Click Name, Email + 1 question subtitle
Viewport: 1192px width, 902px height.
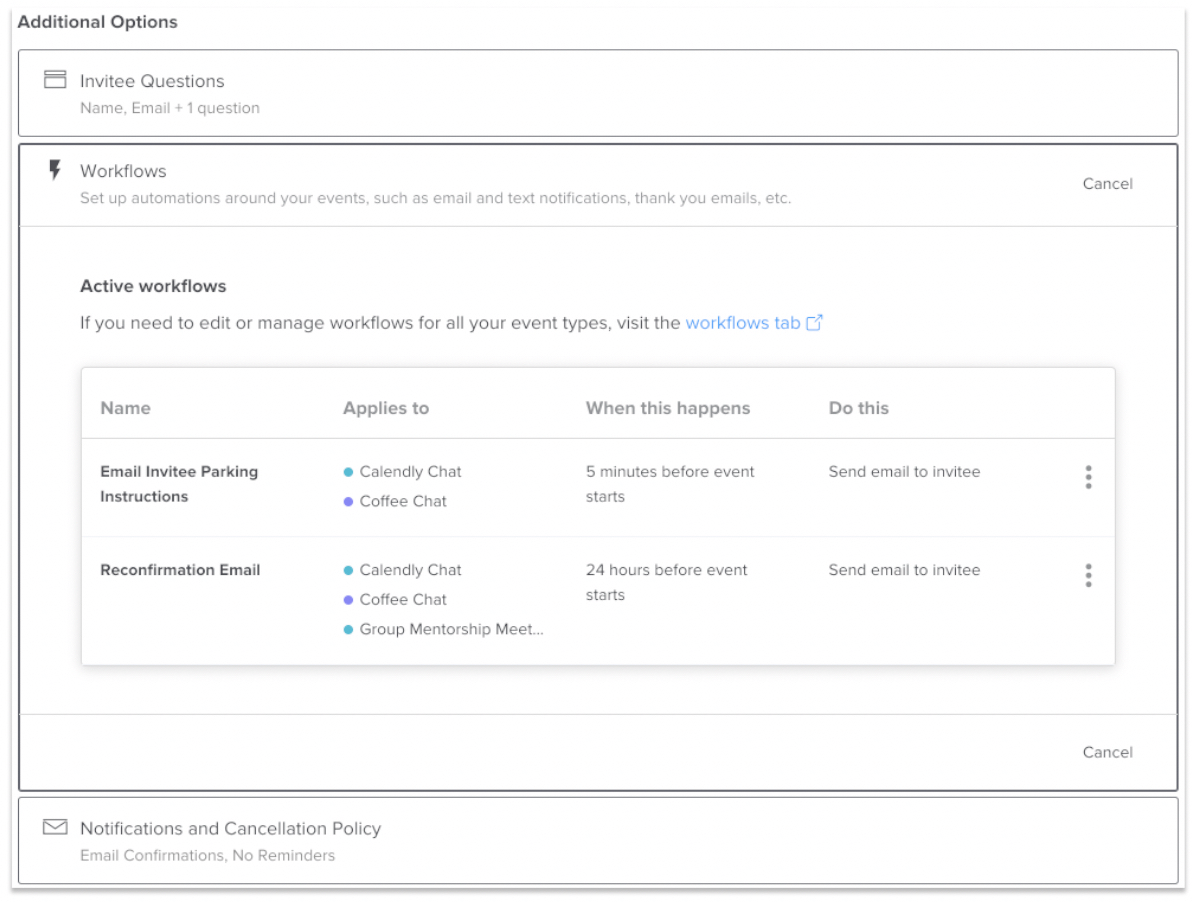pos(170,108)
